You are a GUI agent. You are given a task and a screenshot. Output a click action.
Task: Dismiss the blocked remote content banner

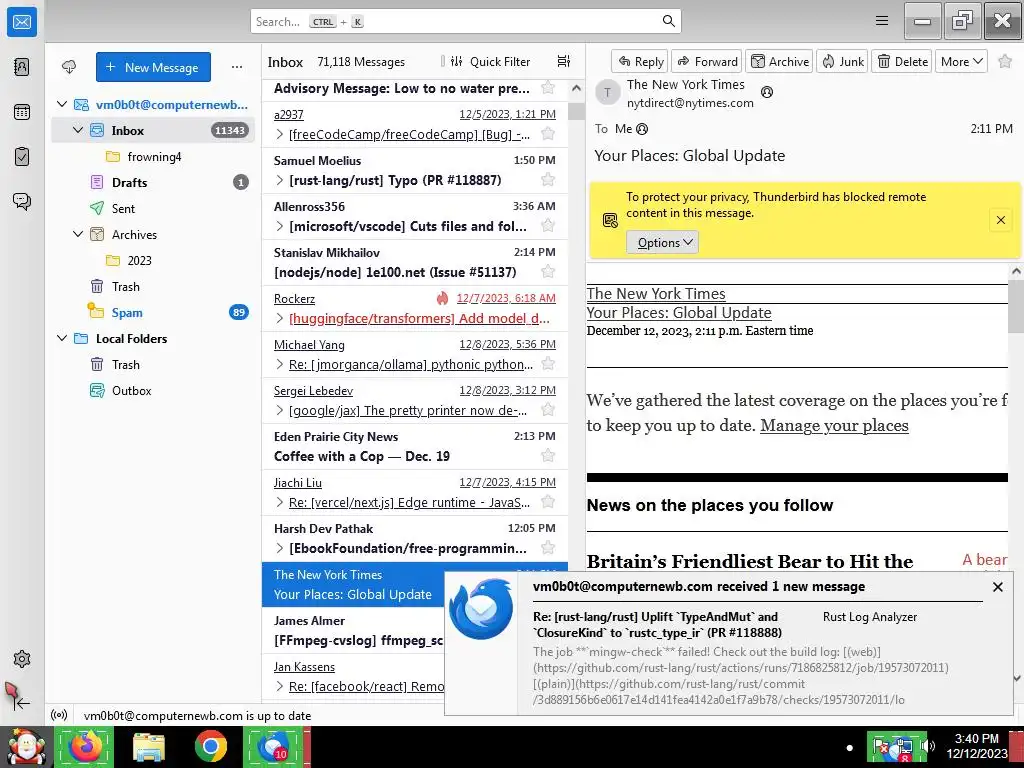pyautogui.click(x=1000, y=220)
